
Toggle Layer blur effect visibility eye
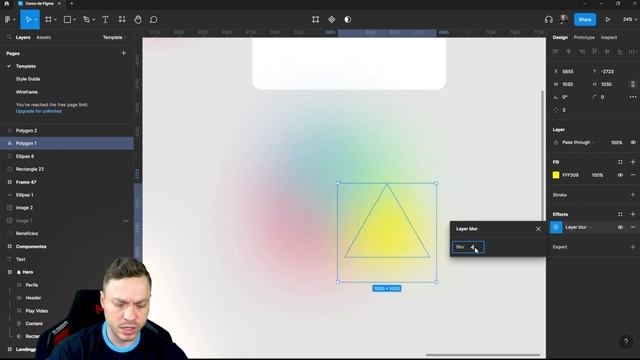pyautogui.click(x=620, y=227)
